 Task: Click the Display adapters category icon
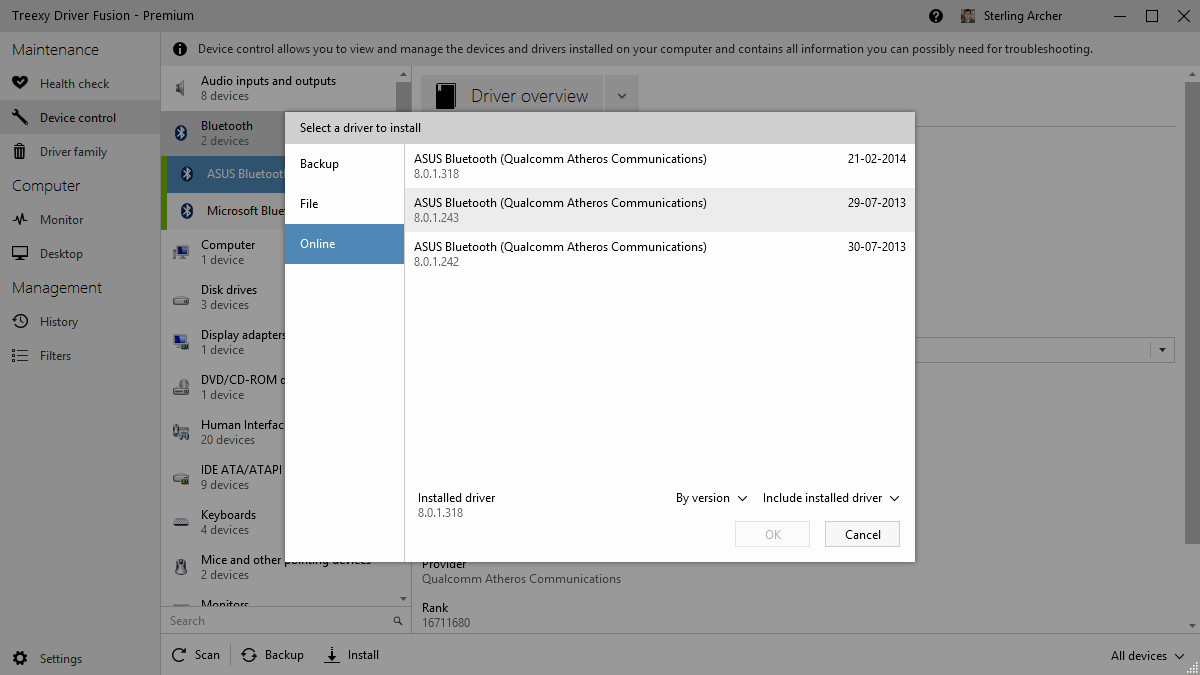181,342
